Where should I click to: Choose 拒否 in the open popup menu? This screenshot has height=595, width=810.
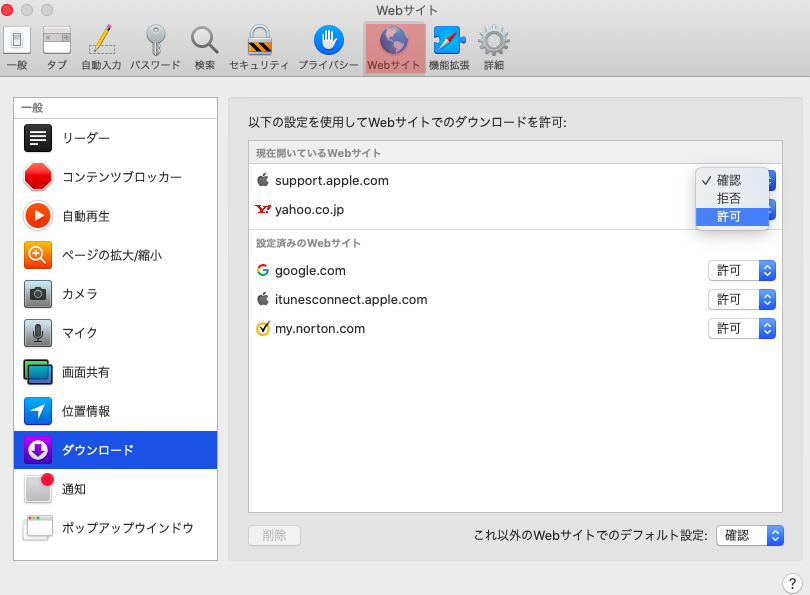(729, 198)
